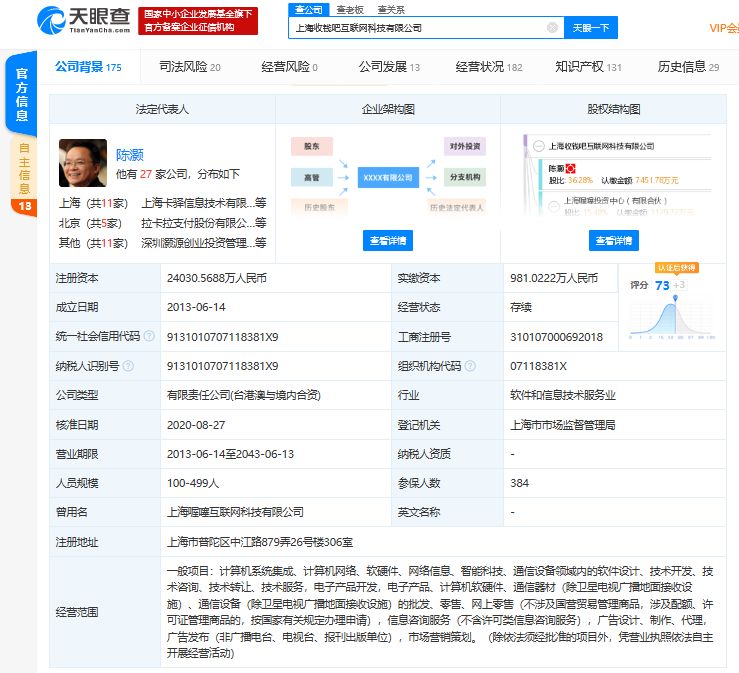Open help icon next to 组织机构代码

coord(470,366)
